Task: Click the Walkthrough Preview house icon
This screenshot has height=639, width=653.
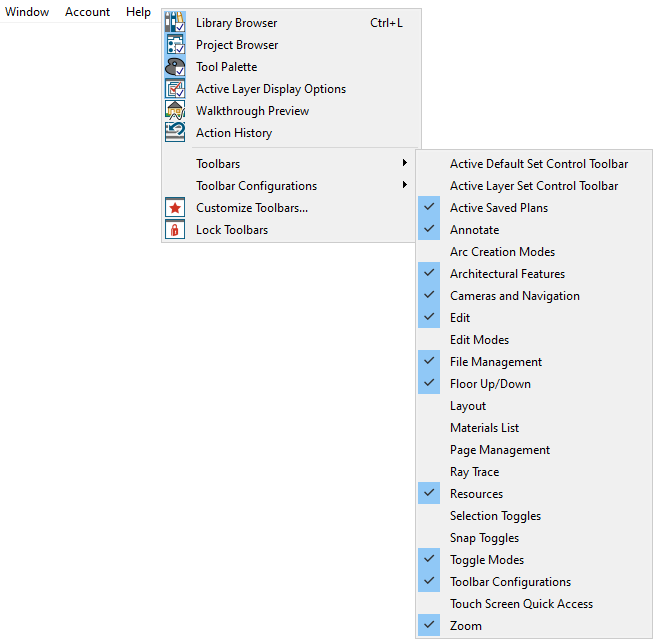Action: point(175,111)
